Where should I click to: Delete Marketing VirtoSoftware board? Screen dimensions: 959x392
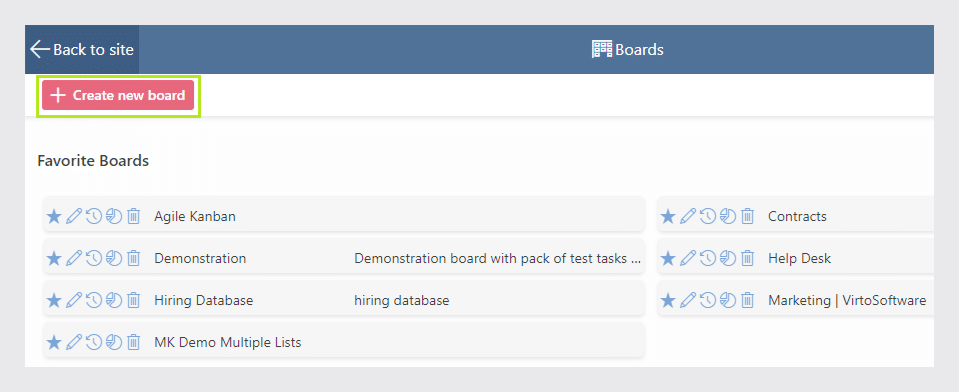747,300
